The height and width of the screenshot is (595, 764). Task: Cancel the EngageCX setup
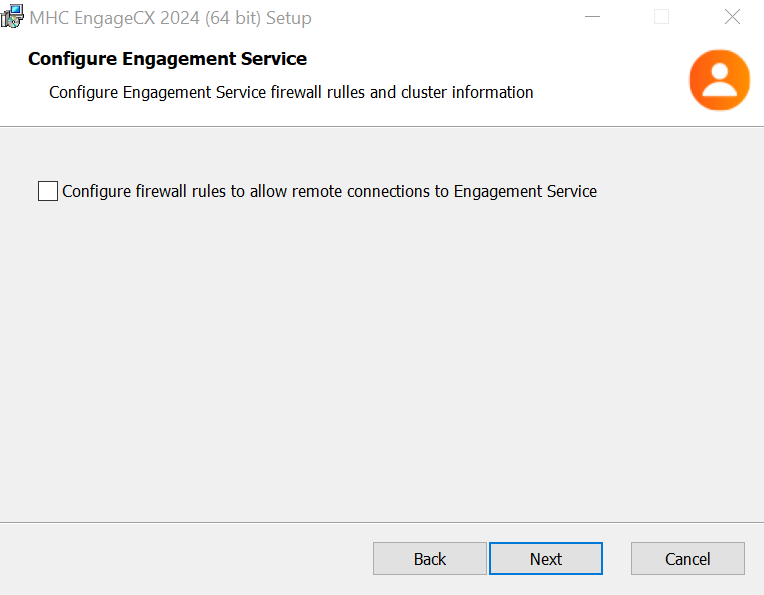point(688,558)
